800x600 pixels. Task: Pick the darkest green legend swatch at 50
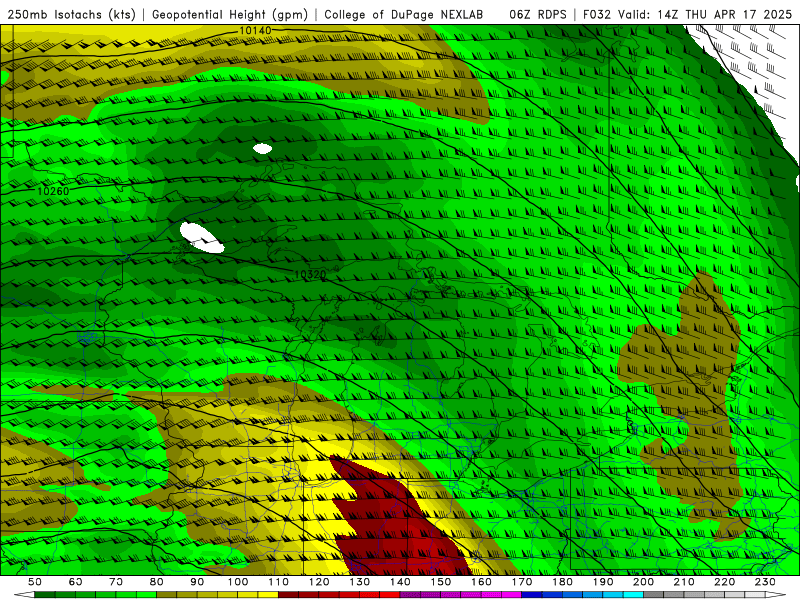coord(45,595)
